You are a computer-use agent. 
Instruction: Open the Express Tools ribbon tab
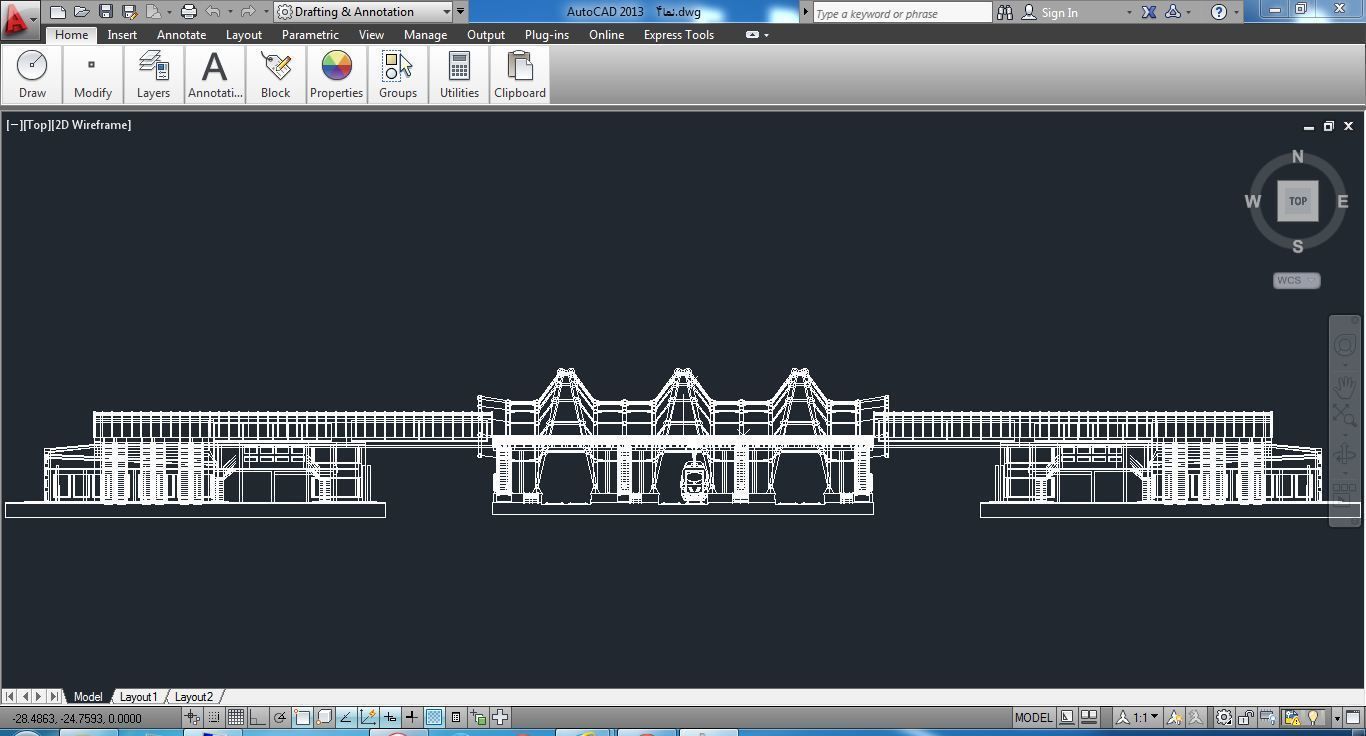pos(678,35)
